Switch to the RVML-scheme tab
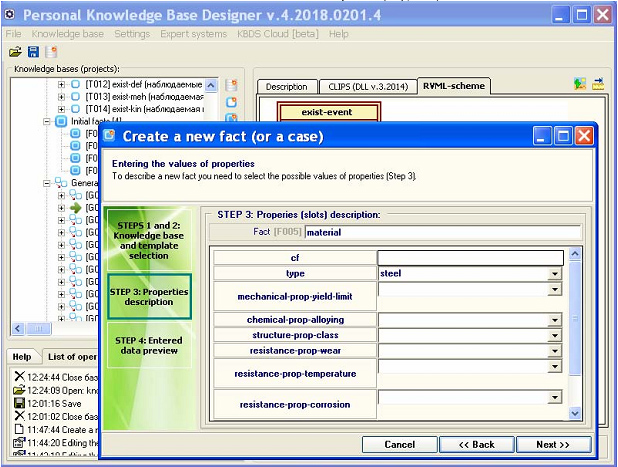 (454, 86)
